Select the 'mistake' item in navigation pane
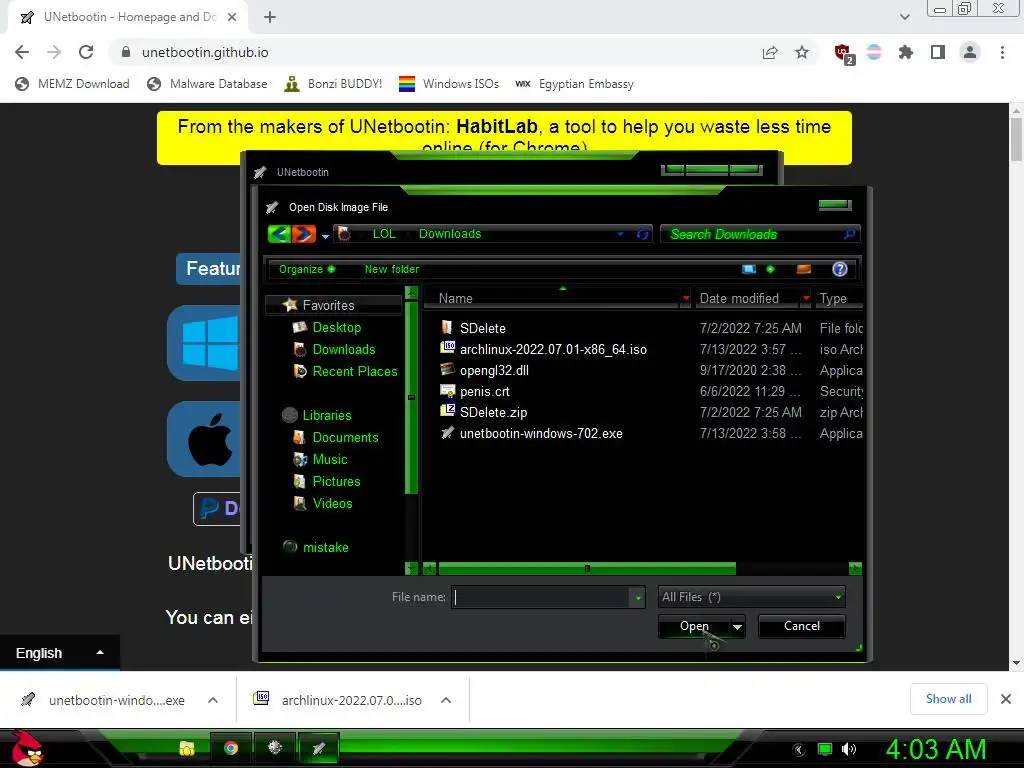Viewport: 1024px width, 768px height. [325, 547]
